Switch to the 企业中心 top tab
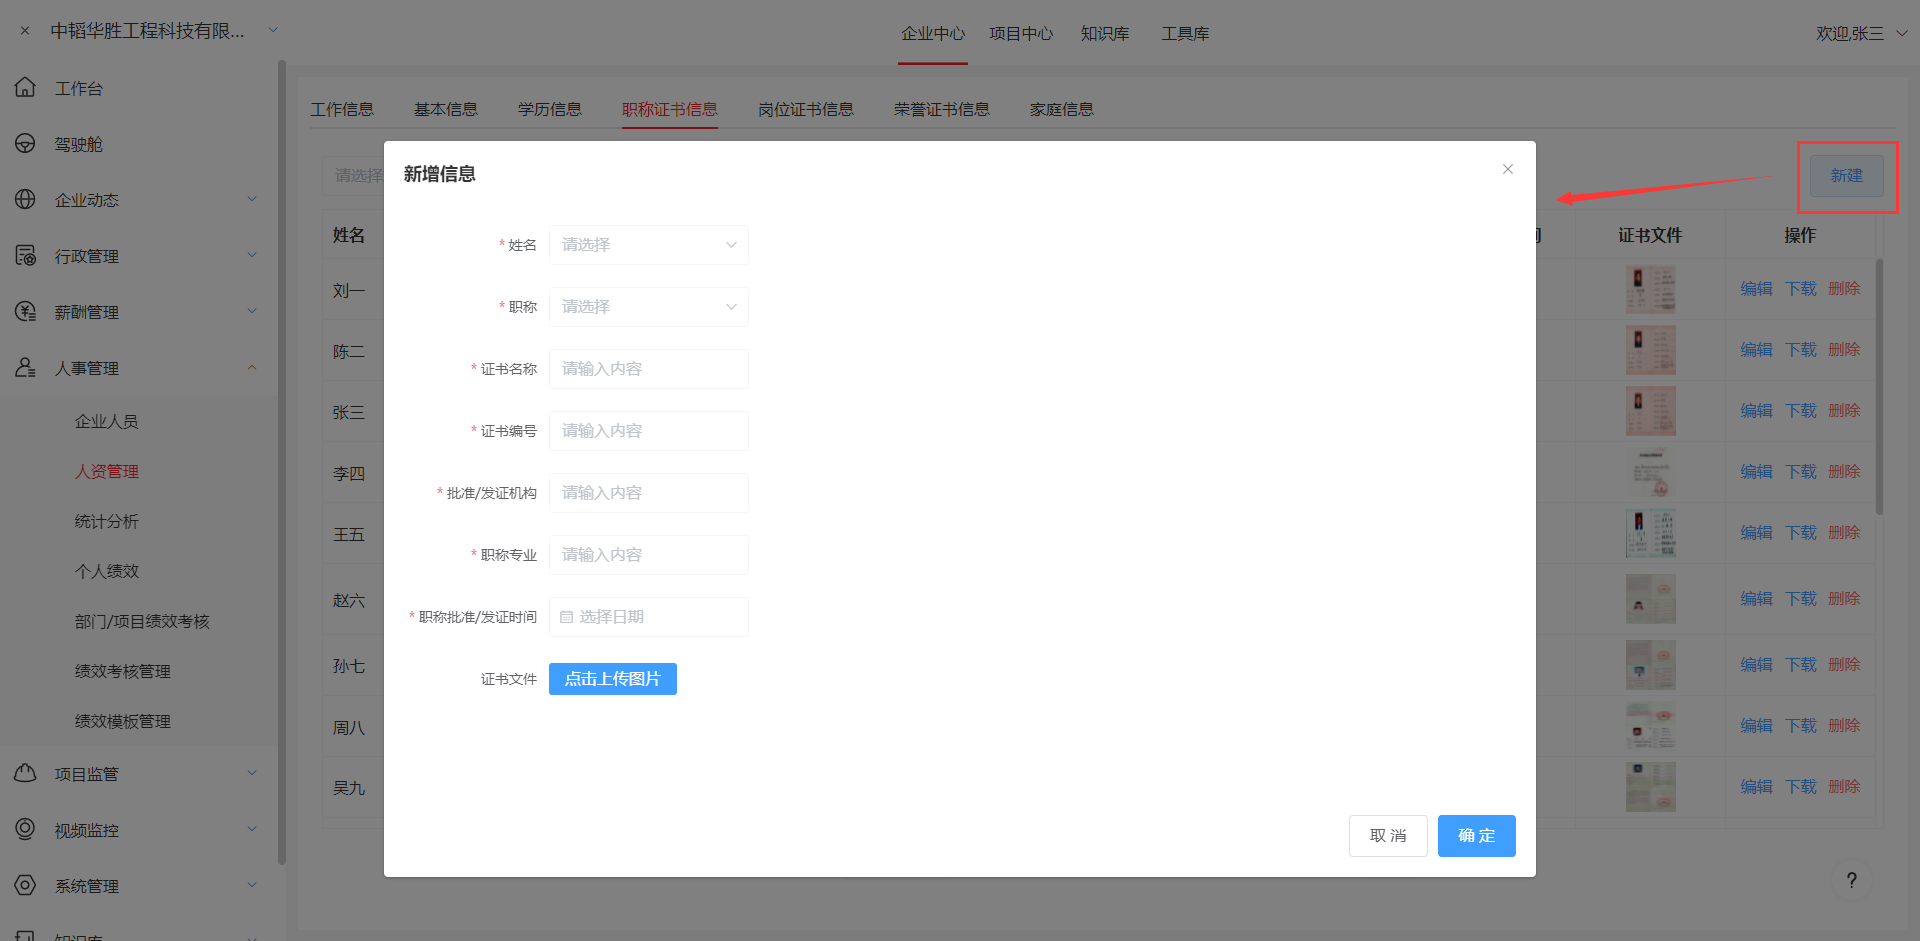Screen dimensions: 1920x941 (933, 34)
